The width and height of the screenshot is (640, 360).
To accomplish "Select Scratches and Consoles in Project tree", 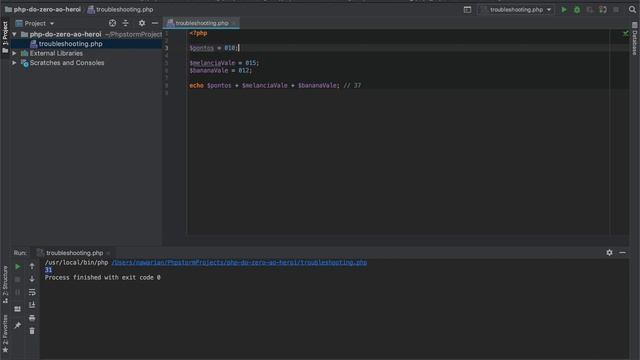I will [67, 63].
